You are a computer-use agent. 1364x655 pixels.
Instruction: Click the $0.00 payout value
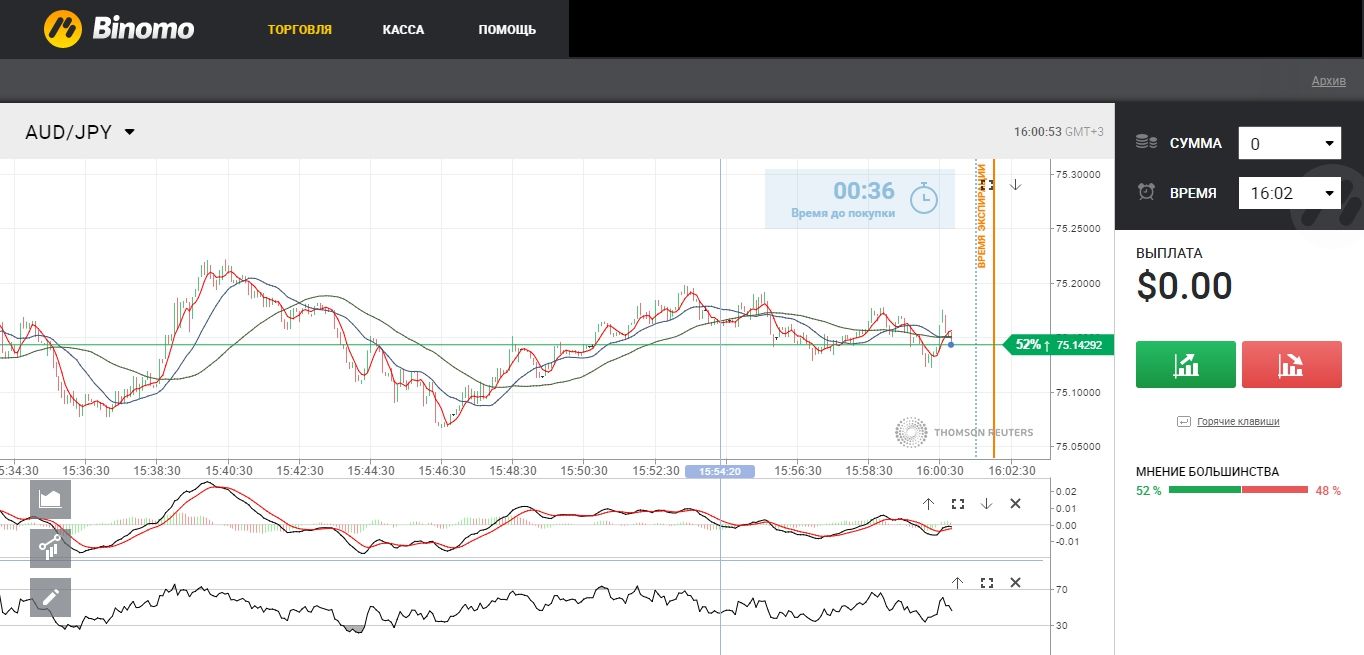(1185, 287)
